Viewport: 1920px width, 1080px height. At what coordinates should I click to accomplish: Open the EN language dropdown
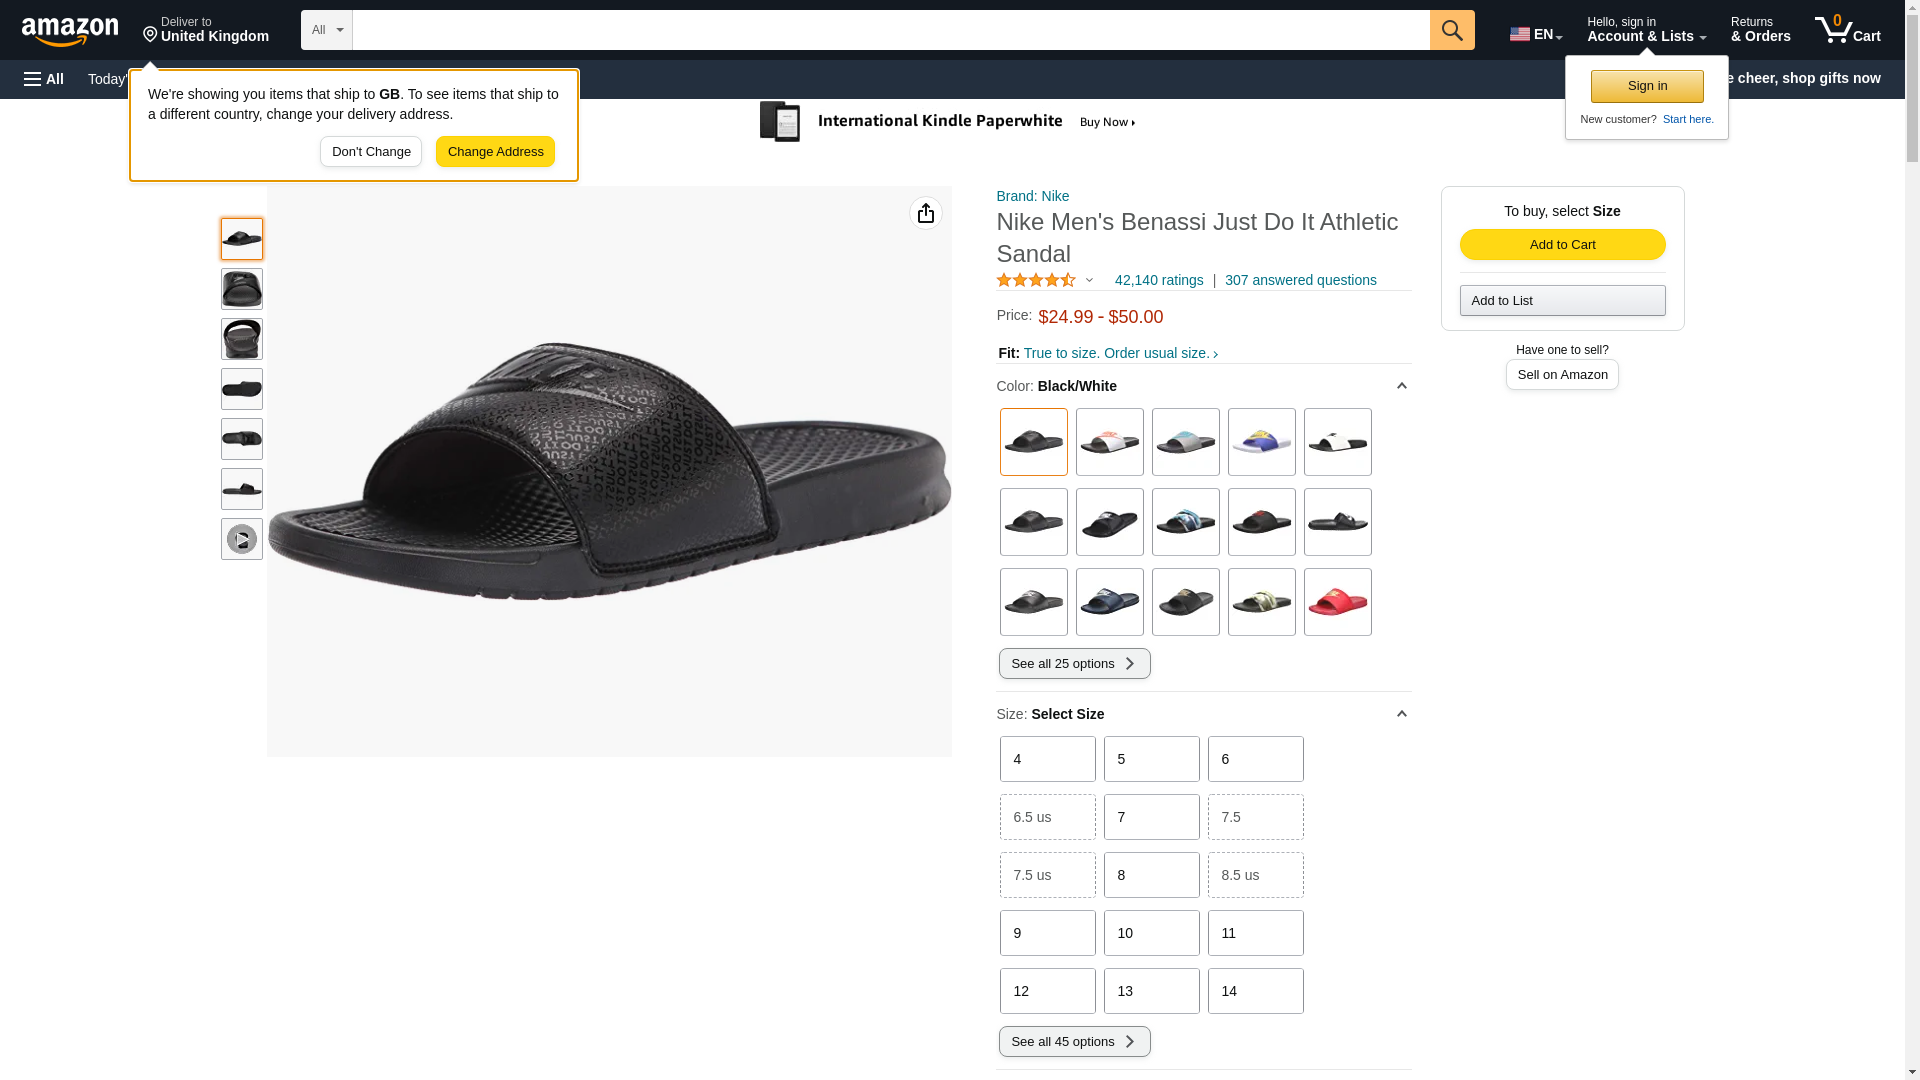[x=1535, y=34]
